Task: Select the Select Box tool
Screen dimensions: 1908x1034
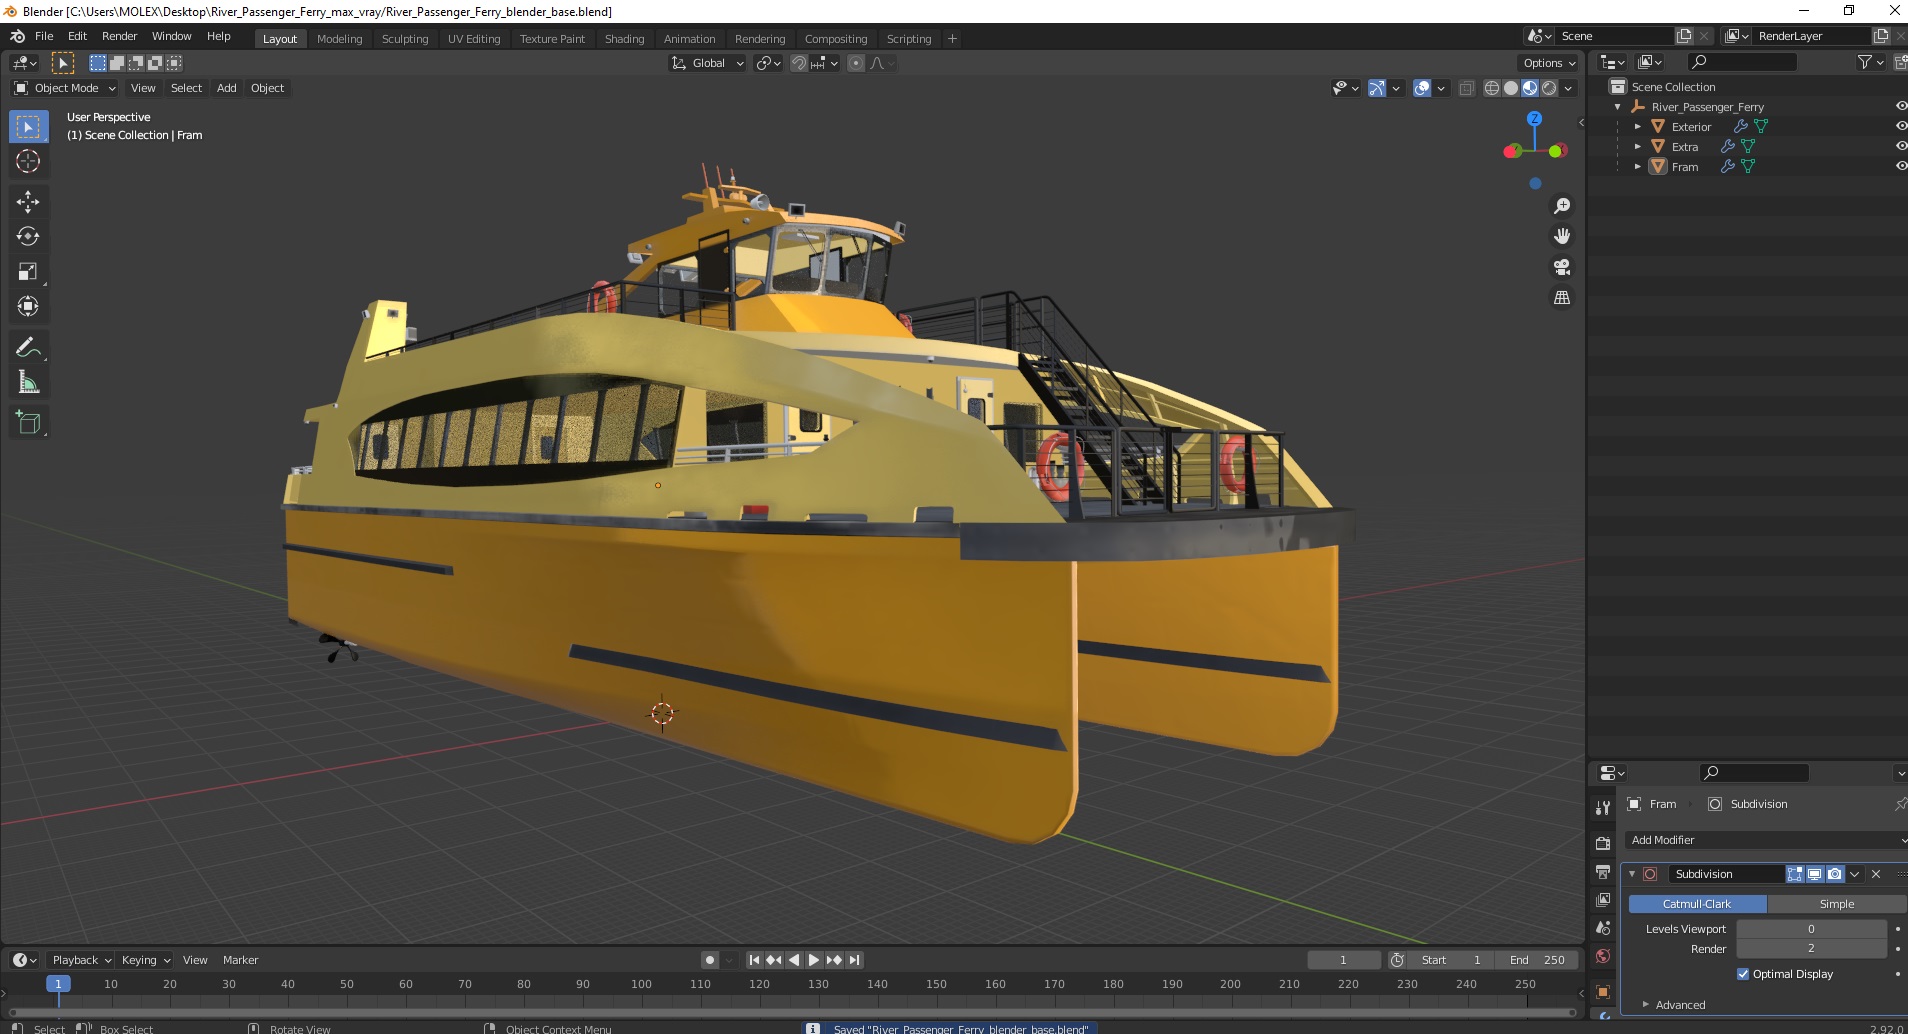Action: (28, 127)
